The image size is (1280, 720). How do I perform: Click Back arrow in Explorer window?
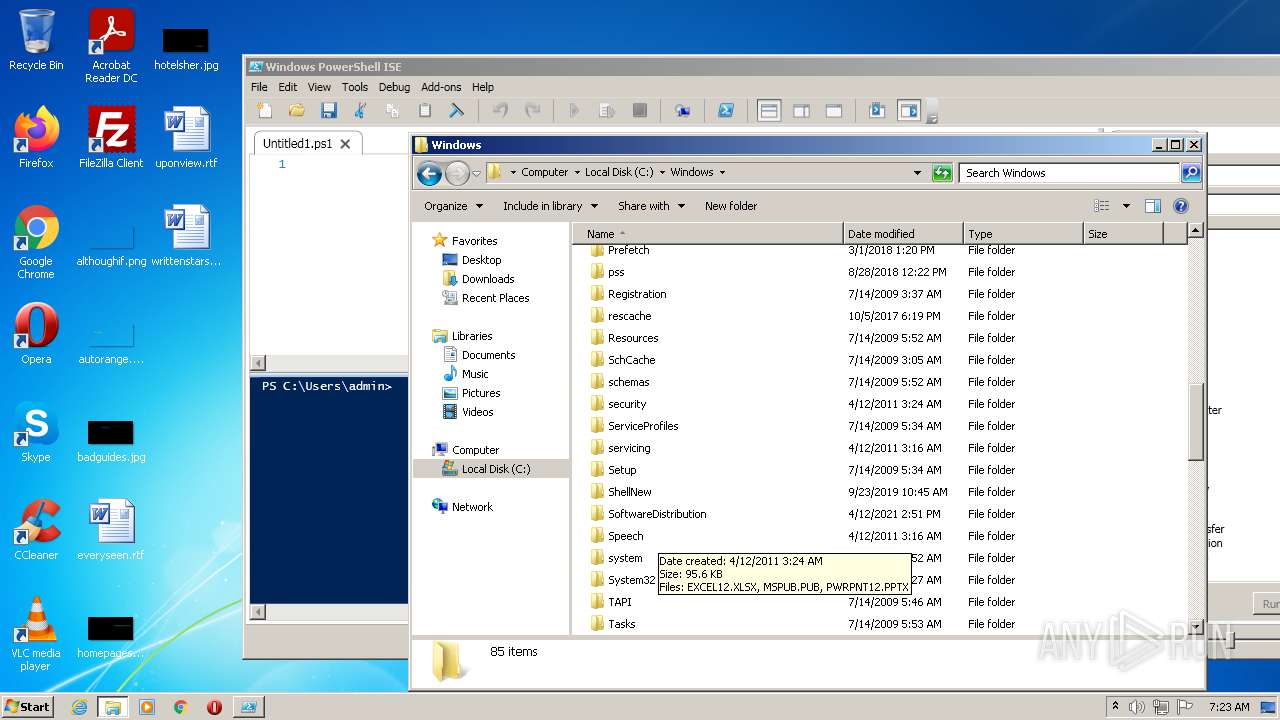click(429, 173)
